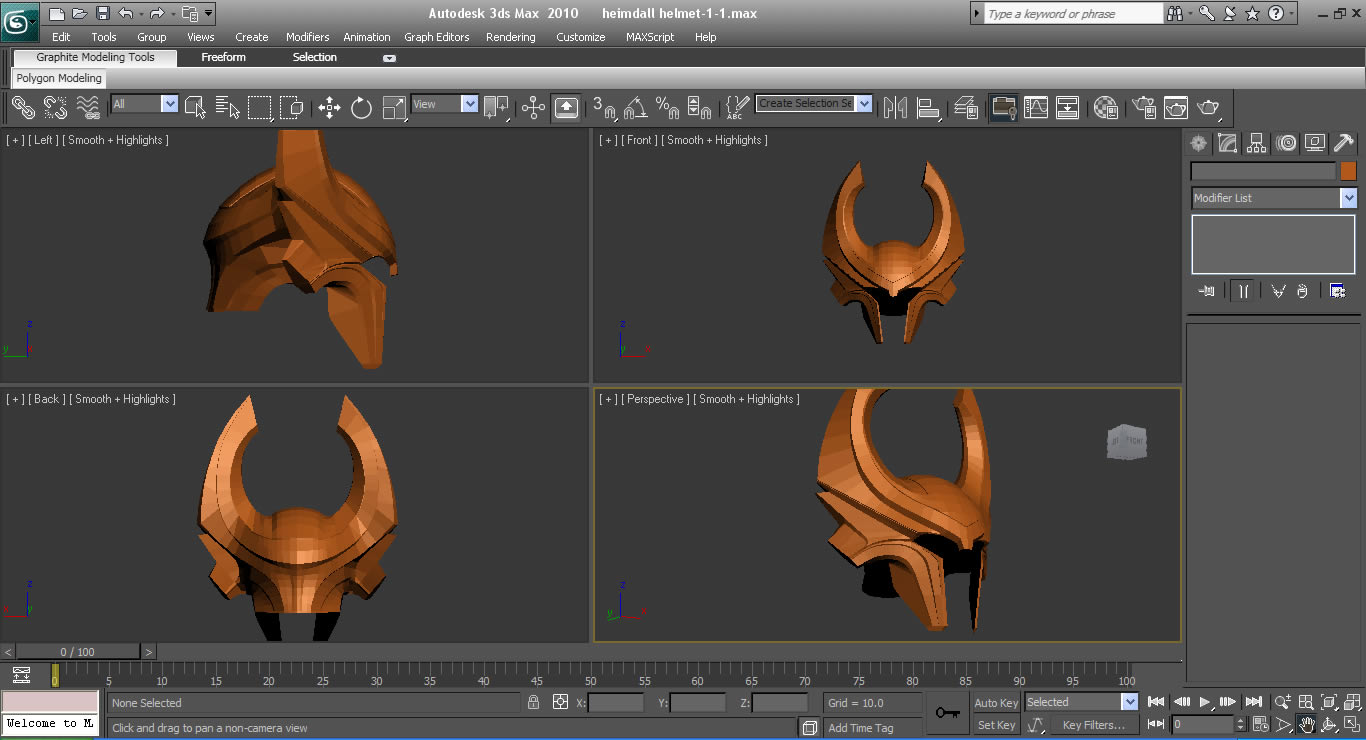Click the Render Production teapot

[1209, 106]
